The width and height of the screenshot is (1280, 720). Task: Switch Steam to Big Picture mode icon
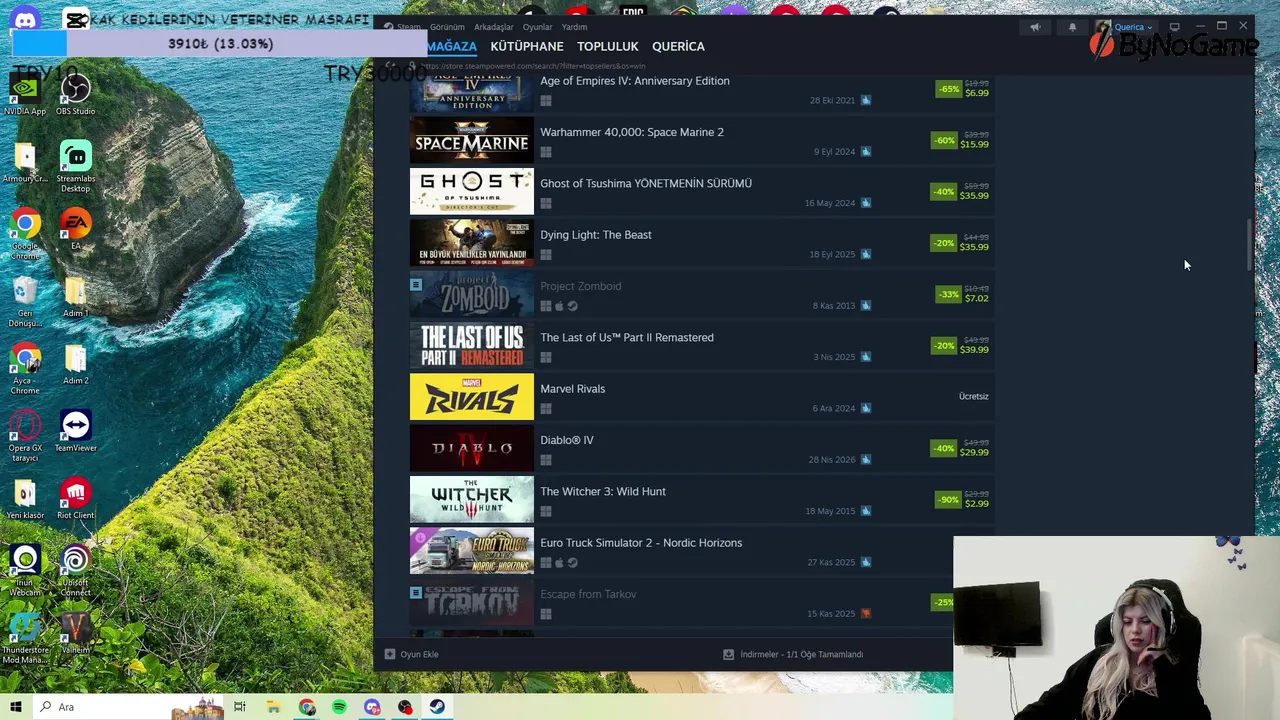click(x=1175, y=27)
